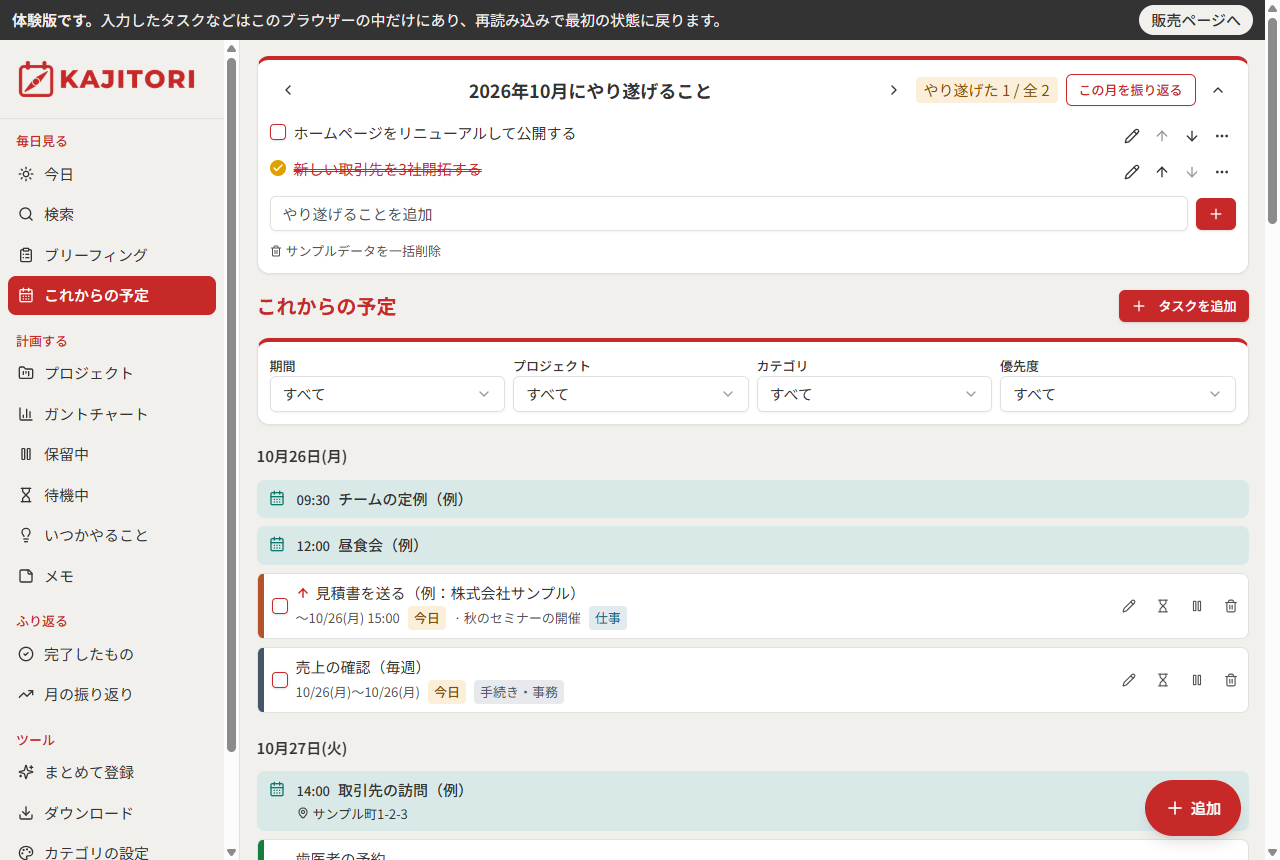The width and height of the screenshot is (1280, 860).
Task: Edit the 見積書を送る task
Action: pos(1129,606)
